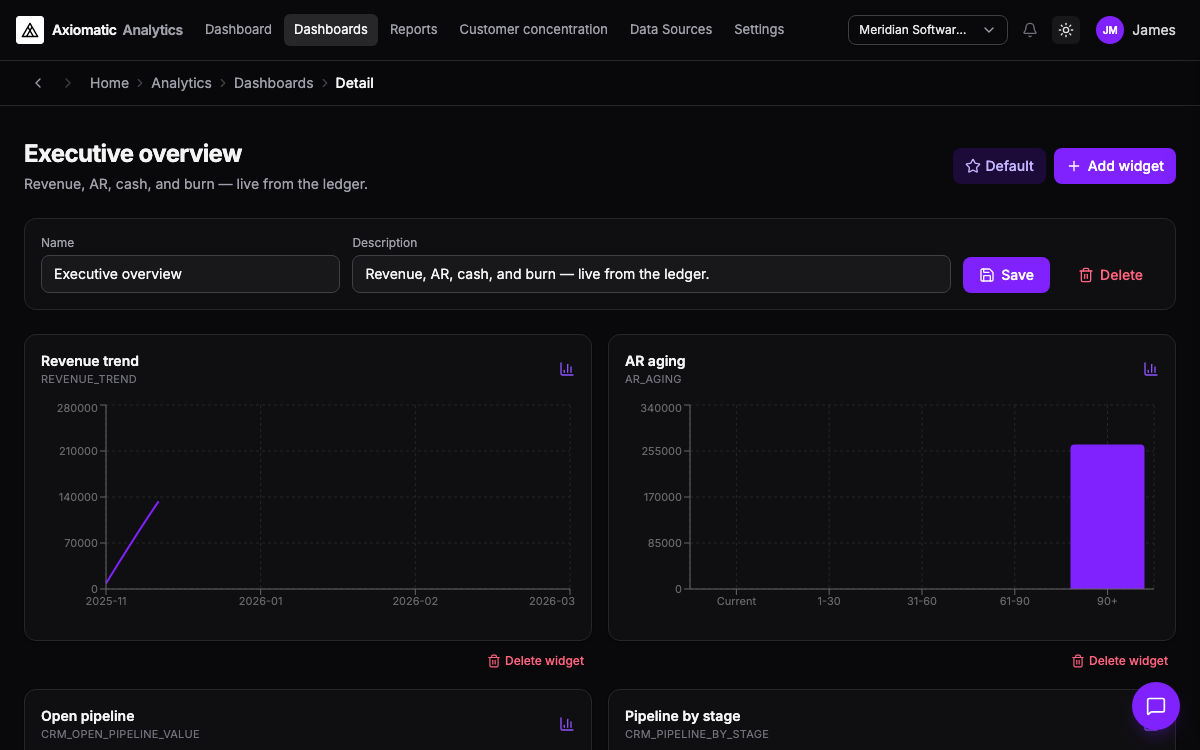
Task: Open the JM user avatar
Action: 1110,30
